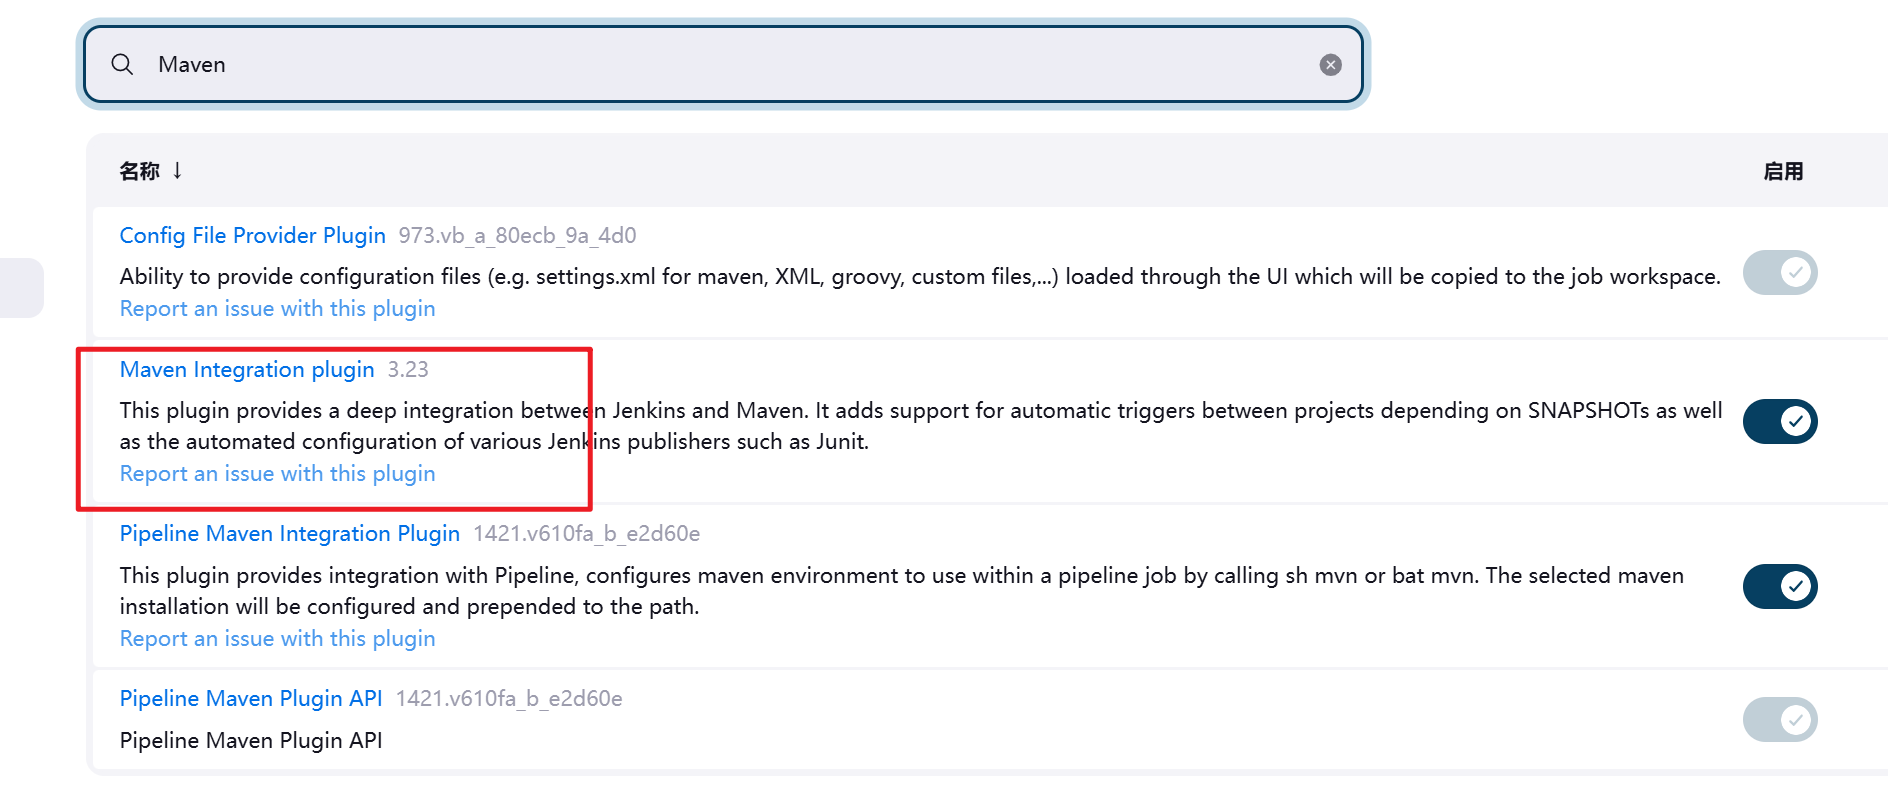Open Config File Provider Plugin link
Image resolution: width=1888 pixels, height=807 pixels.
252,235
